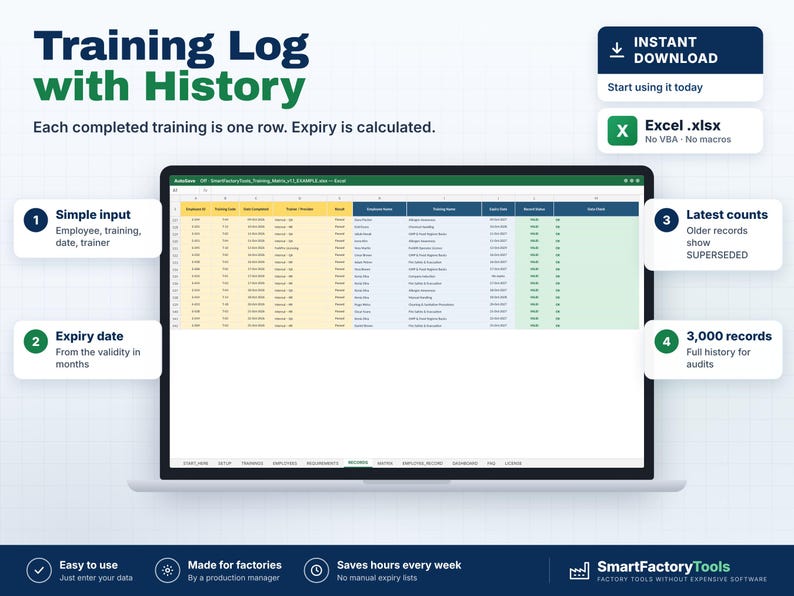Click the clock icon beside Saves hours

[316, 571]
